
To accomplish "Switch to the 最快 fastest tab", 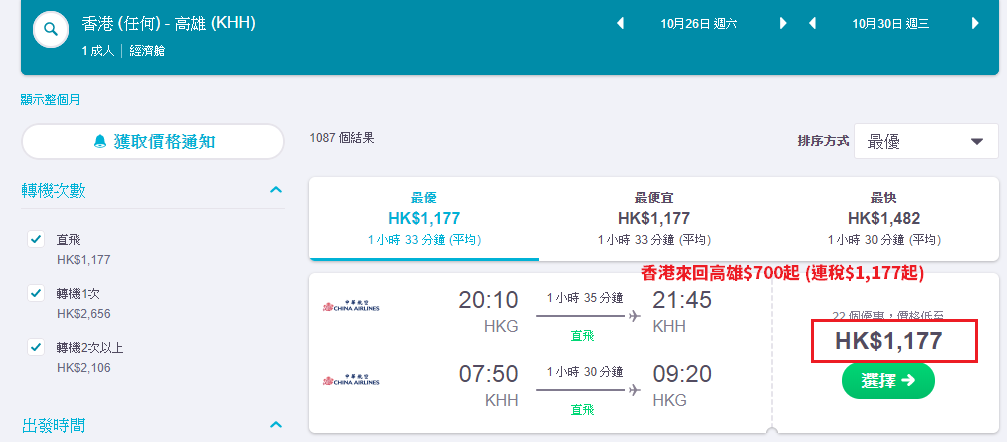I will click(x=884, y=220).
